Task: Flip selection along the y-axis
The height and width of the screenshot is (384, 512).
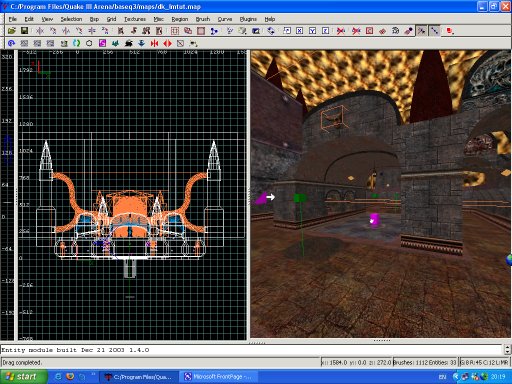Action: (66, 31)
